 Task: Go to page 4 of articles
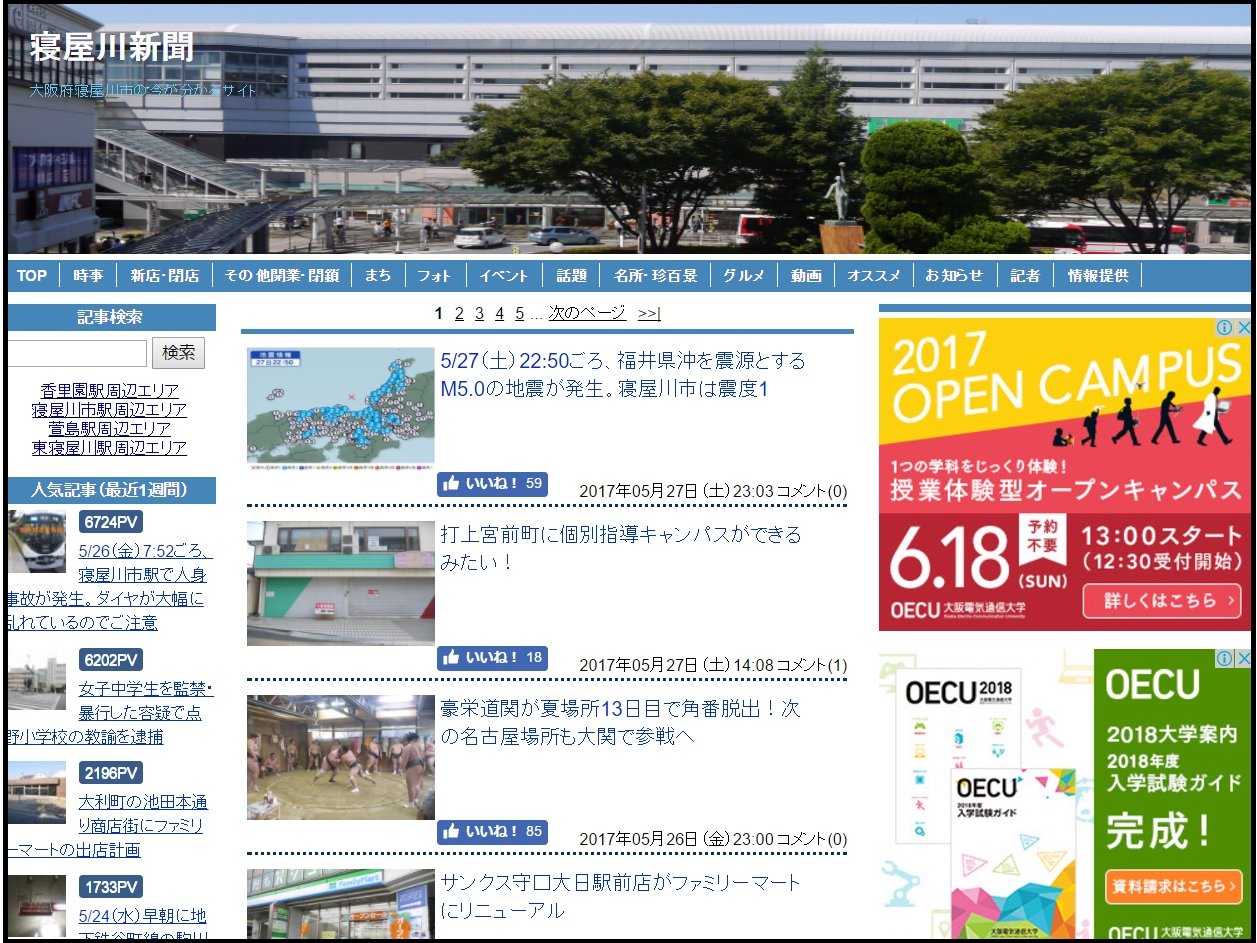point(499,314)
